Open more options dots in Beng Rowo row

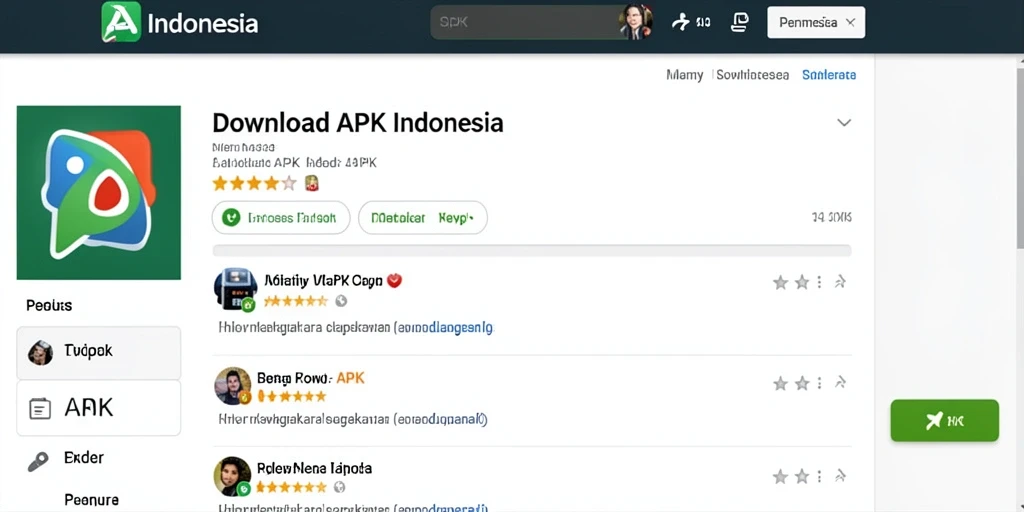(x=820, y=383)
